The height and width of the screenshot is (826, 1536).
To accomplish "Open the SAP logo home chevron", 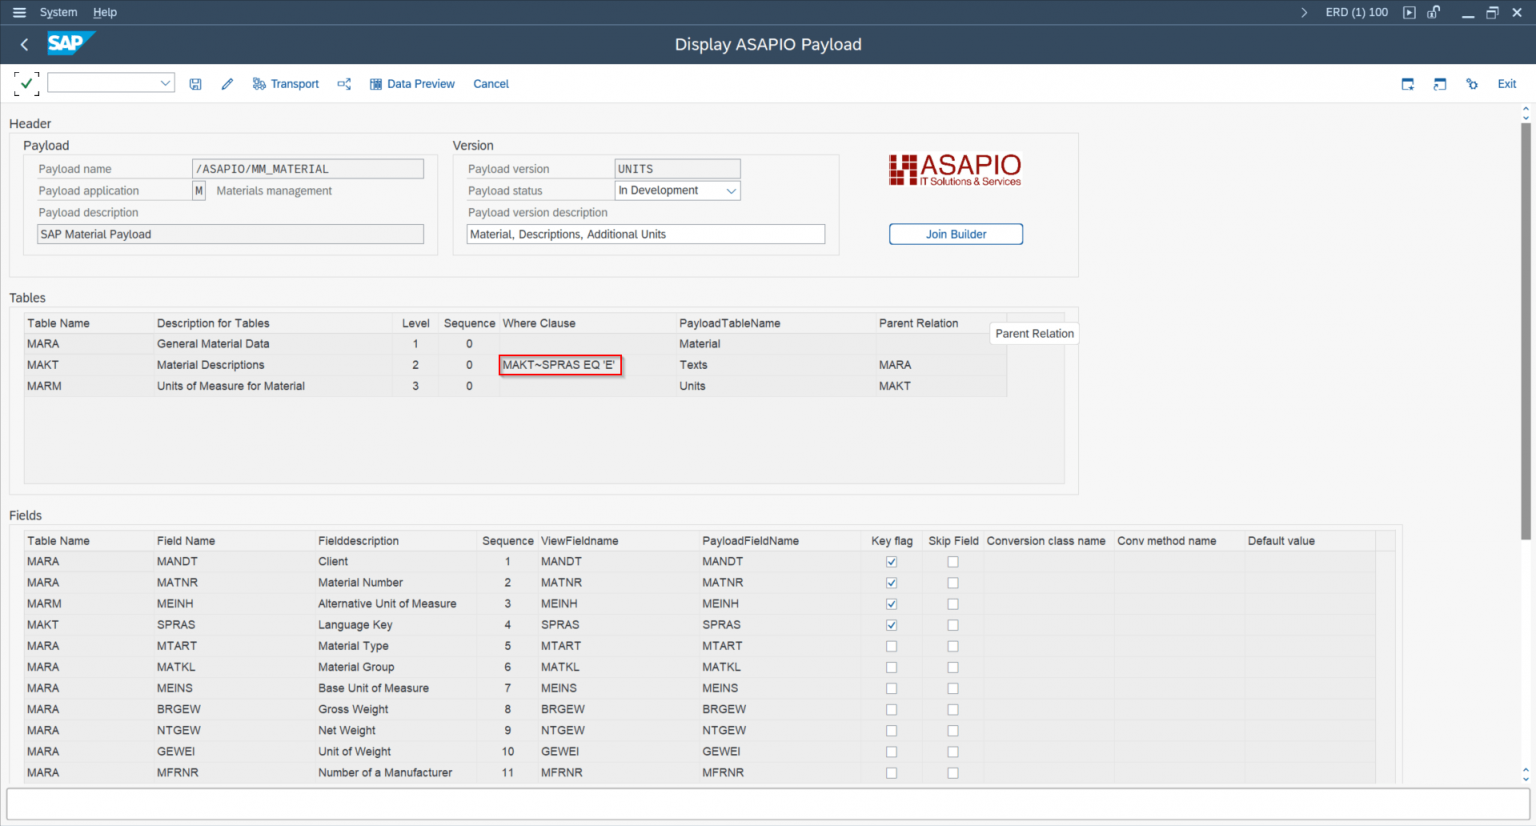I will (x=23, y=44).
